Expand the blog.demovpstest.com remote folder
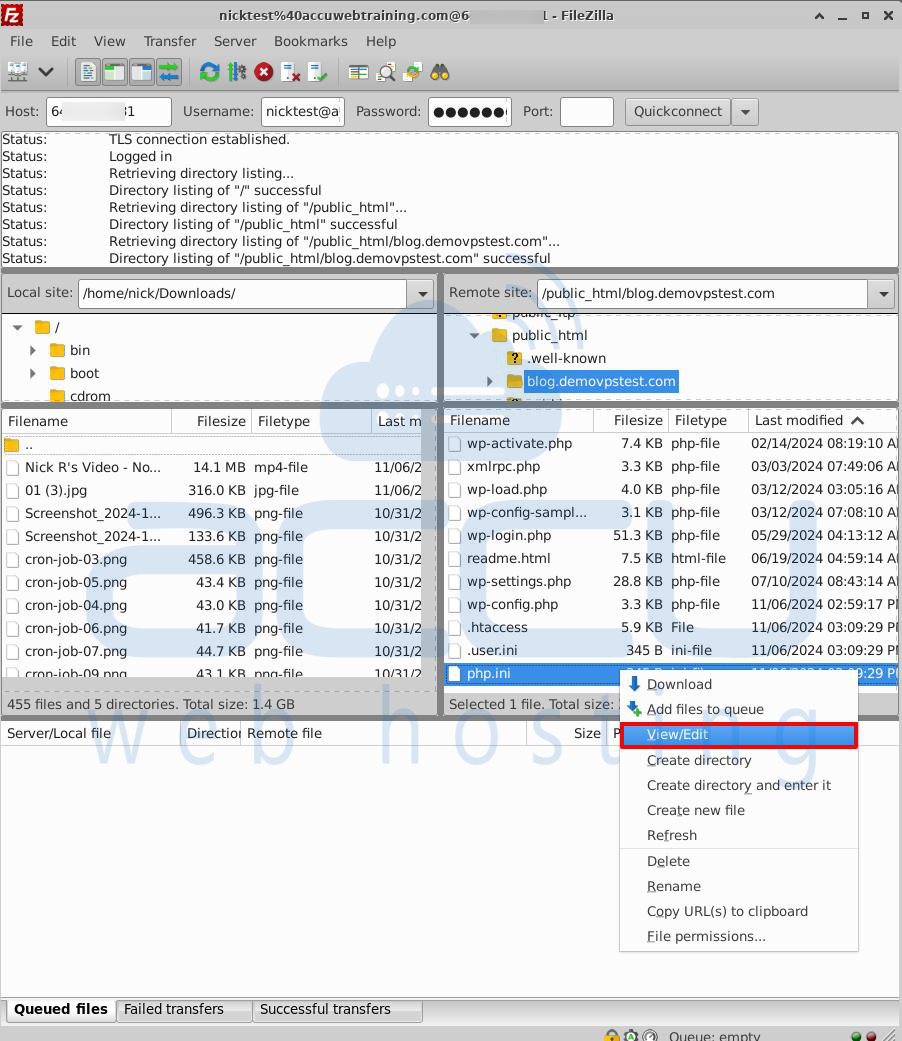Image resolution: width=902 pixels, height=1041 pixels. (490, 381)
